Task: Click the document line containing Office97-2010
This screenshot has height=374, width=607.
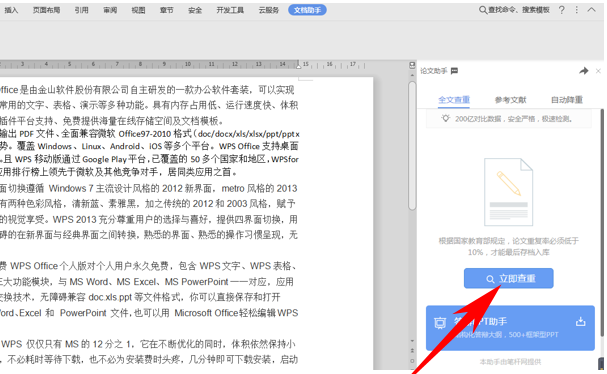Action: [x=150, y=134]
